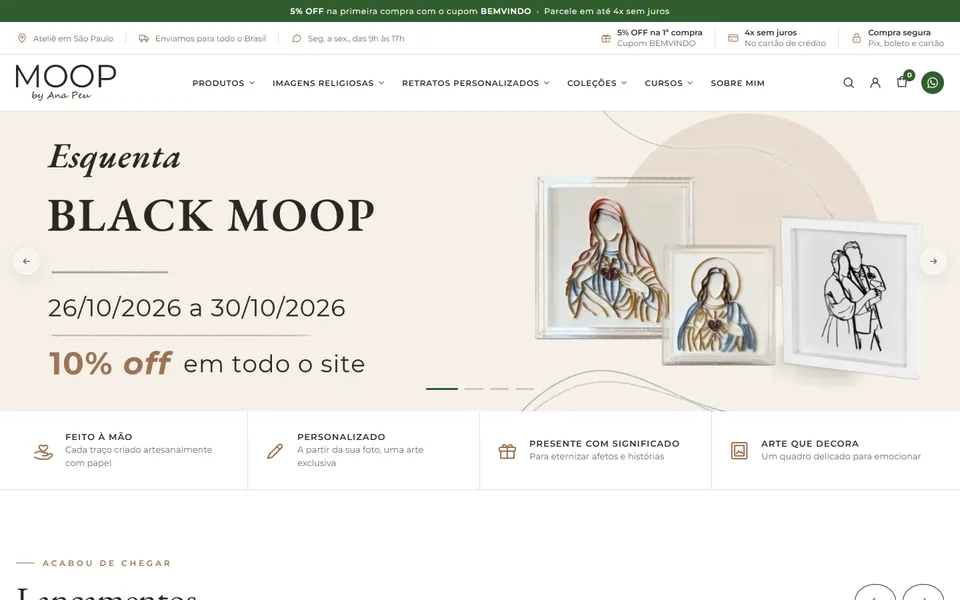
Task: Expand the Cursos chevron
Action: [x=690, y=83]
